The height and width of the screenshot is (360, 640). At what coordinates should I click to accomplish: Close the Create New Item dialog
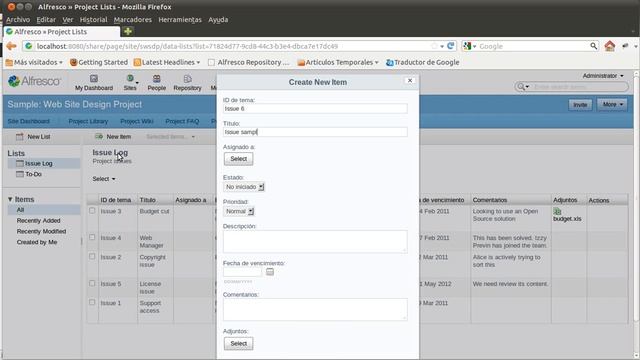point(410,80)
